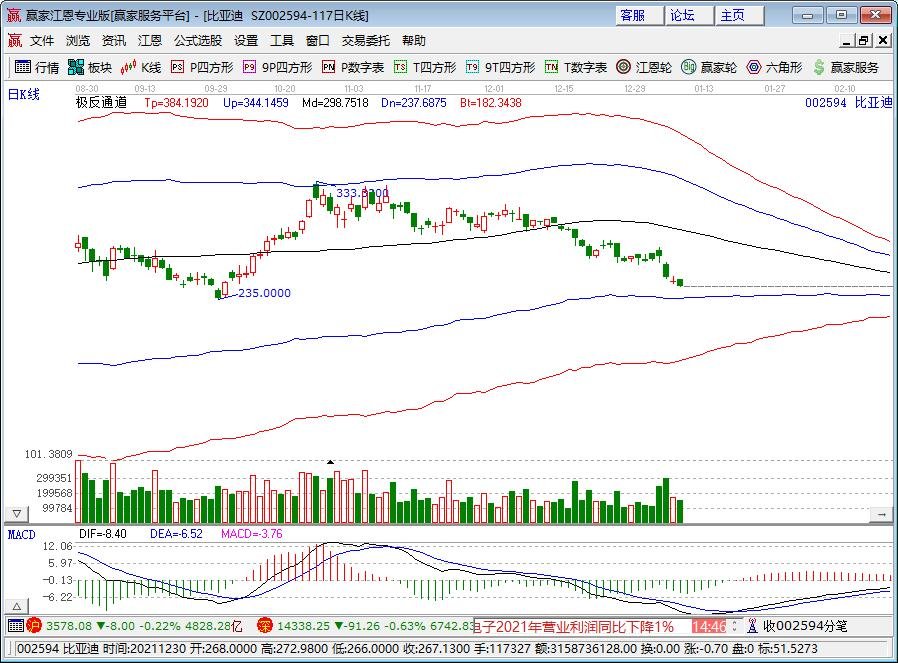Viewport: 898px width, 663px height.
Task: Click the 板块 blocks icon
Action: 76,67
